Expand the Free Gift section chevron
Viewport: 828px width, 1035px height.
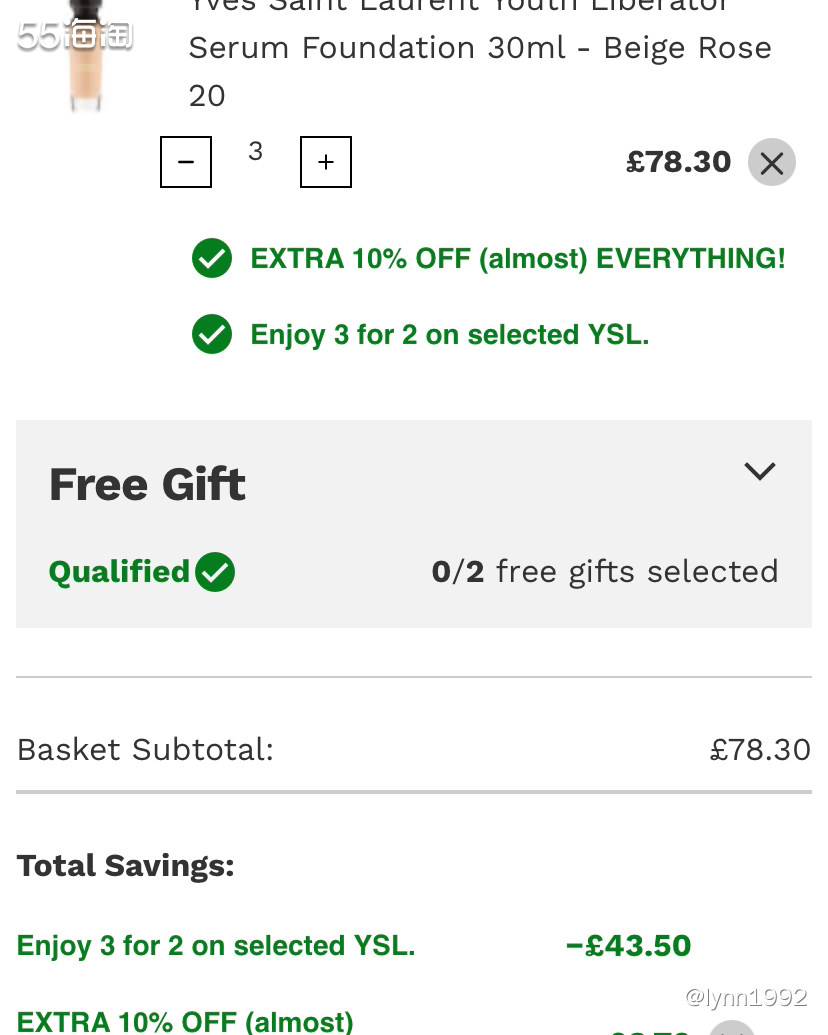click(760, 471)
